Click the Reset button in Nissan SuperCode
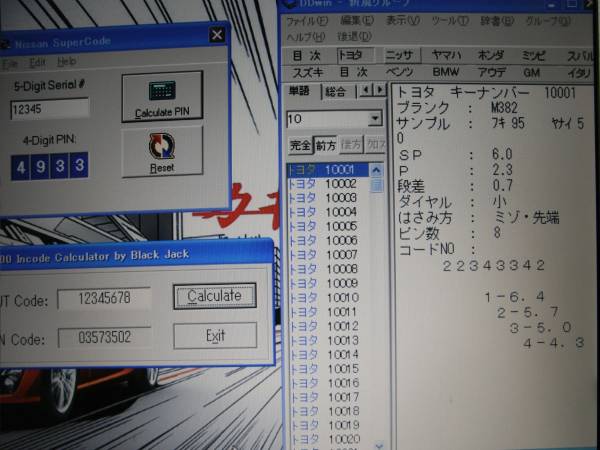 [162, 152]
